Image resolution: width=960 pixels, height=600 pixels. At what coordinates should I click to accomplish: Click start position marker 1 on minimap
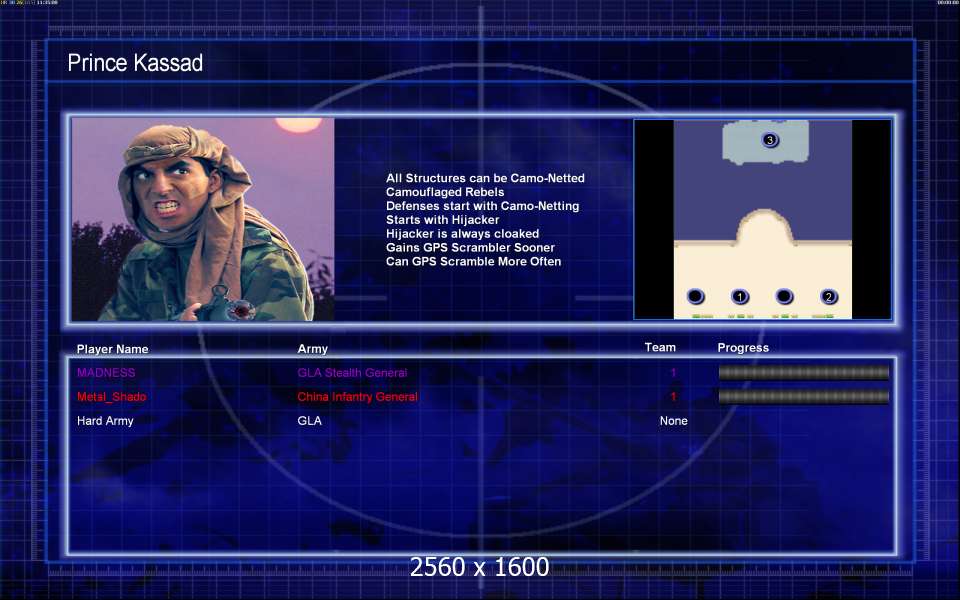[740, 297]
